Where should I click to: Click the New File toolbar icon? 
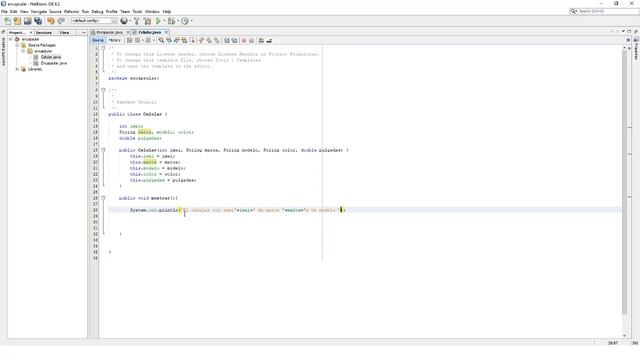[x=7, y=21]
